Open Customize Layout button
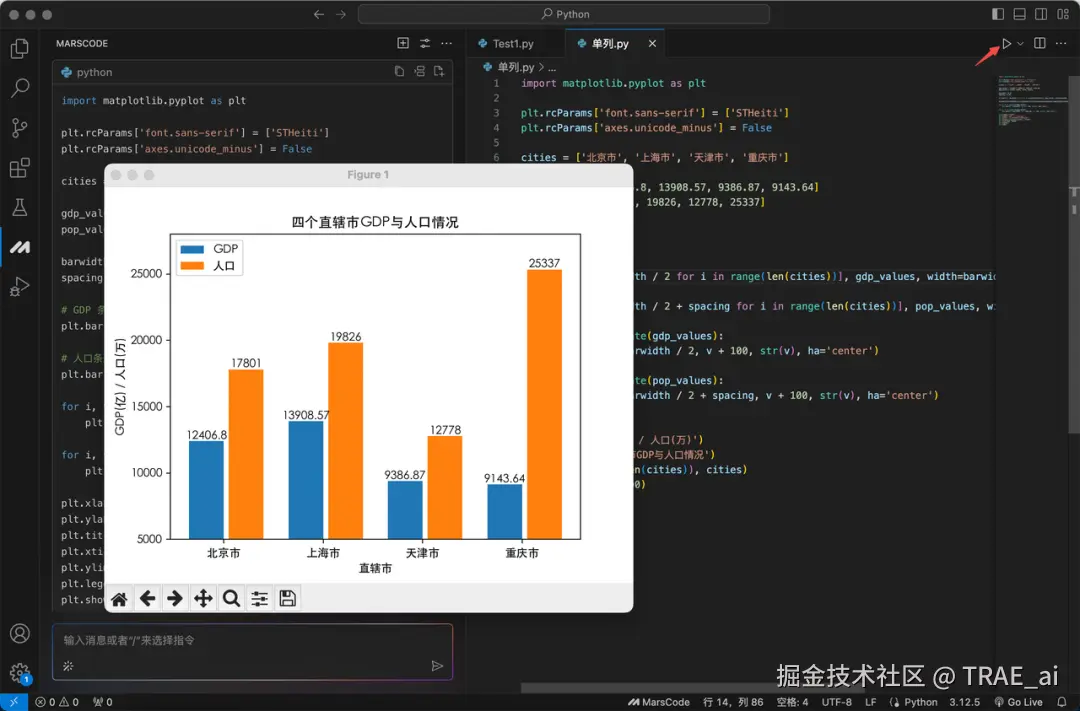This screenshot has height=711, width=1080. tap(1063, 14)
